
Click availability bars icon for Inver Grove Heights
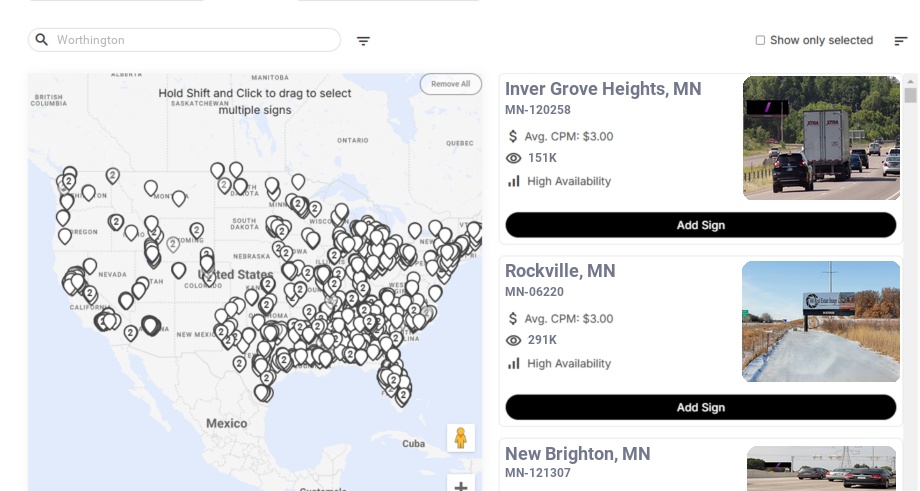coord(514,181)
